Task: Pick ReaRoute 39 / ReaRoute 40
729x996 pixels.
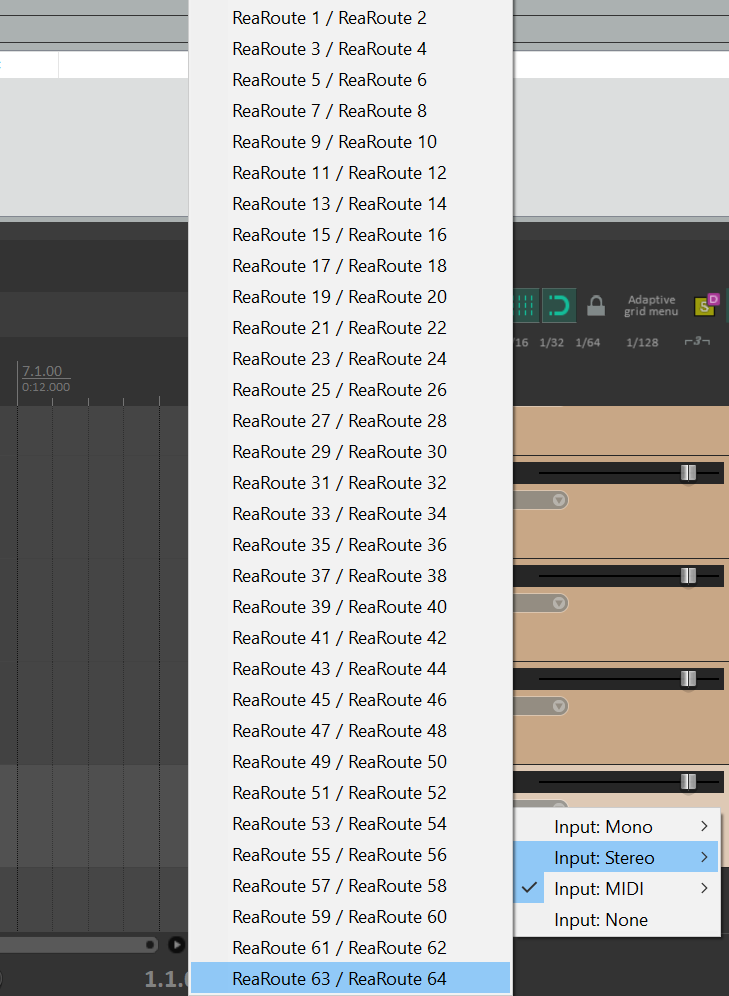Action: pos(351,607)
